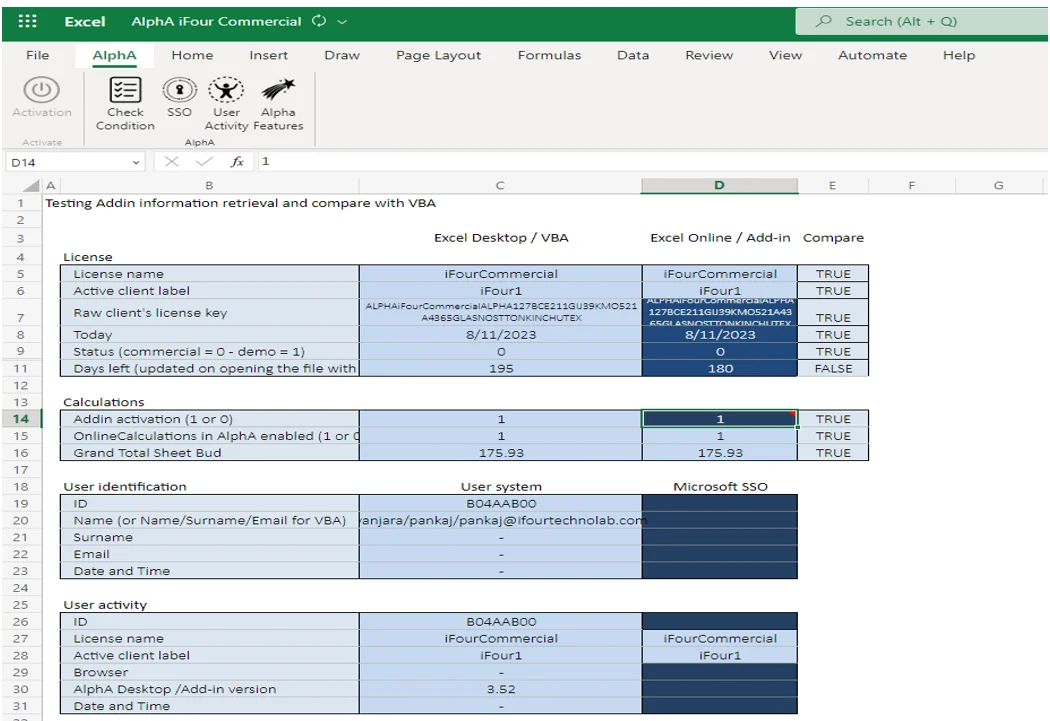Open the Automate tab
1050x721 pixels.
[873, 55]
